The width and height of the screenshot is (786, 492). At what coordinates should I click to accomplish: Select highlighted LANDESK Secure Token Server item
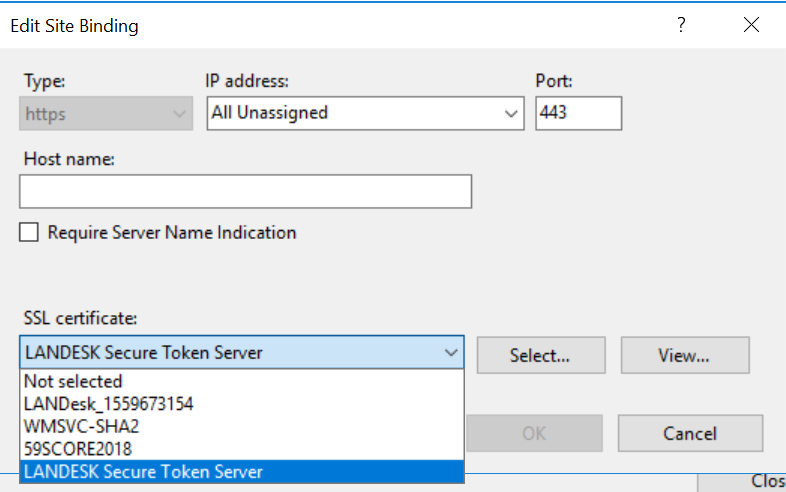[x=242, y=472]
